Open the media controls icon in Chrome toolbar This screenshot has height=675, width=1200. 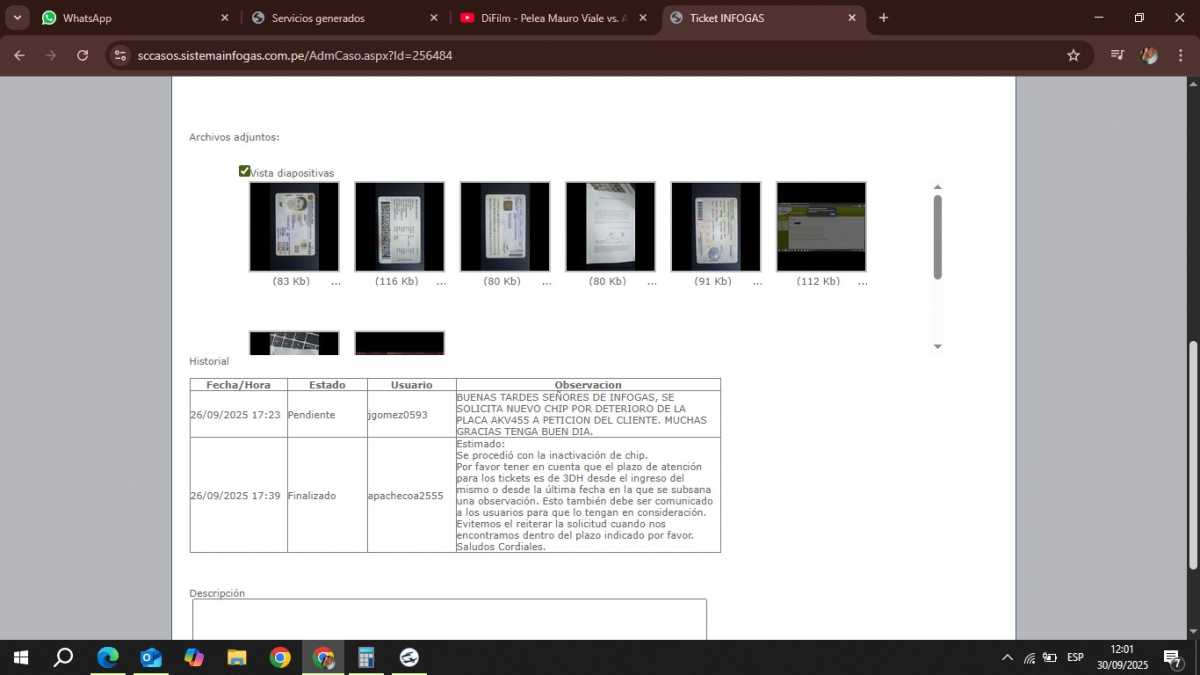[1118, 56]
